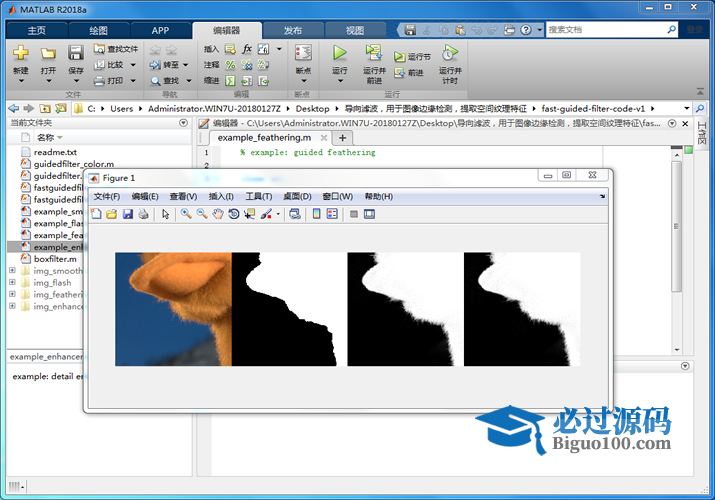Save figure with disk icon in Figure 1
715x500 pixels.
pyautogui.click(x=128, y=214)
